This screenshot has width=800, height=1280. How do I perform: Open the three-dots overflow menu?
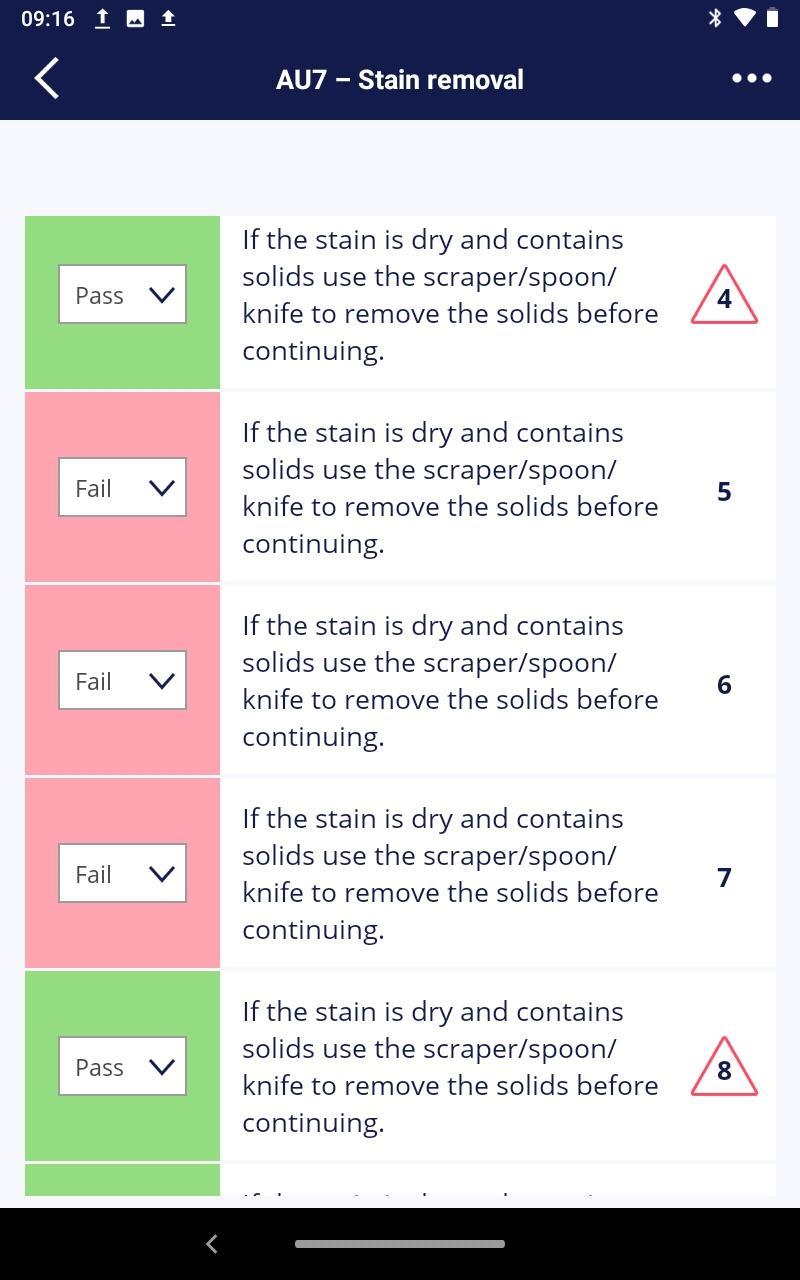pyautogui.click(x=752, y=78)
